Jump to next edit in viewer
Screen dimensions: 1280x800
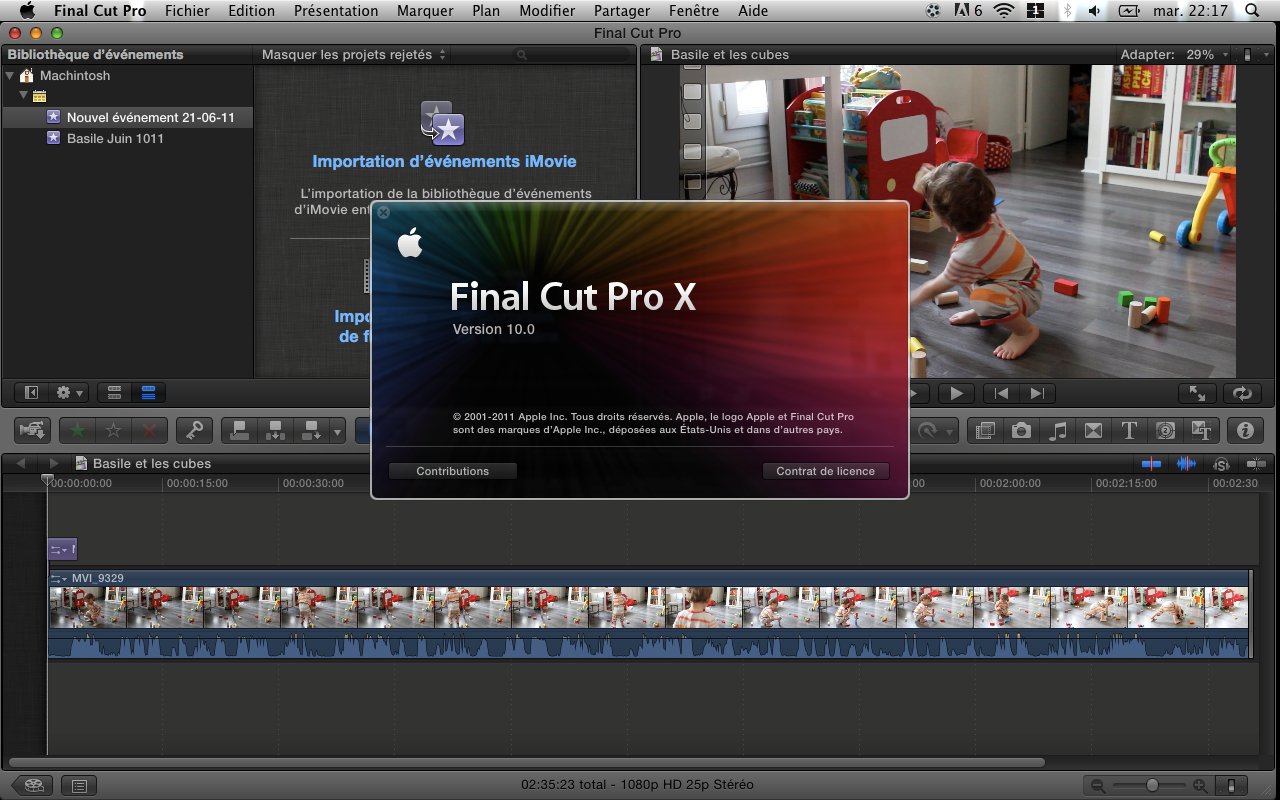(1037, 393)
